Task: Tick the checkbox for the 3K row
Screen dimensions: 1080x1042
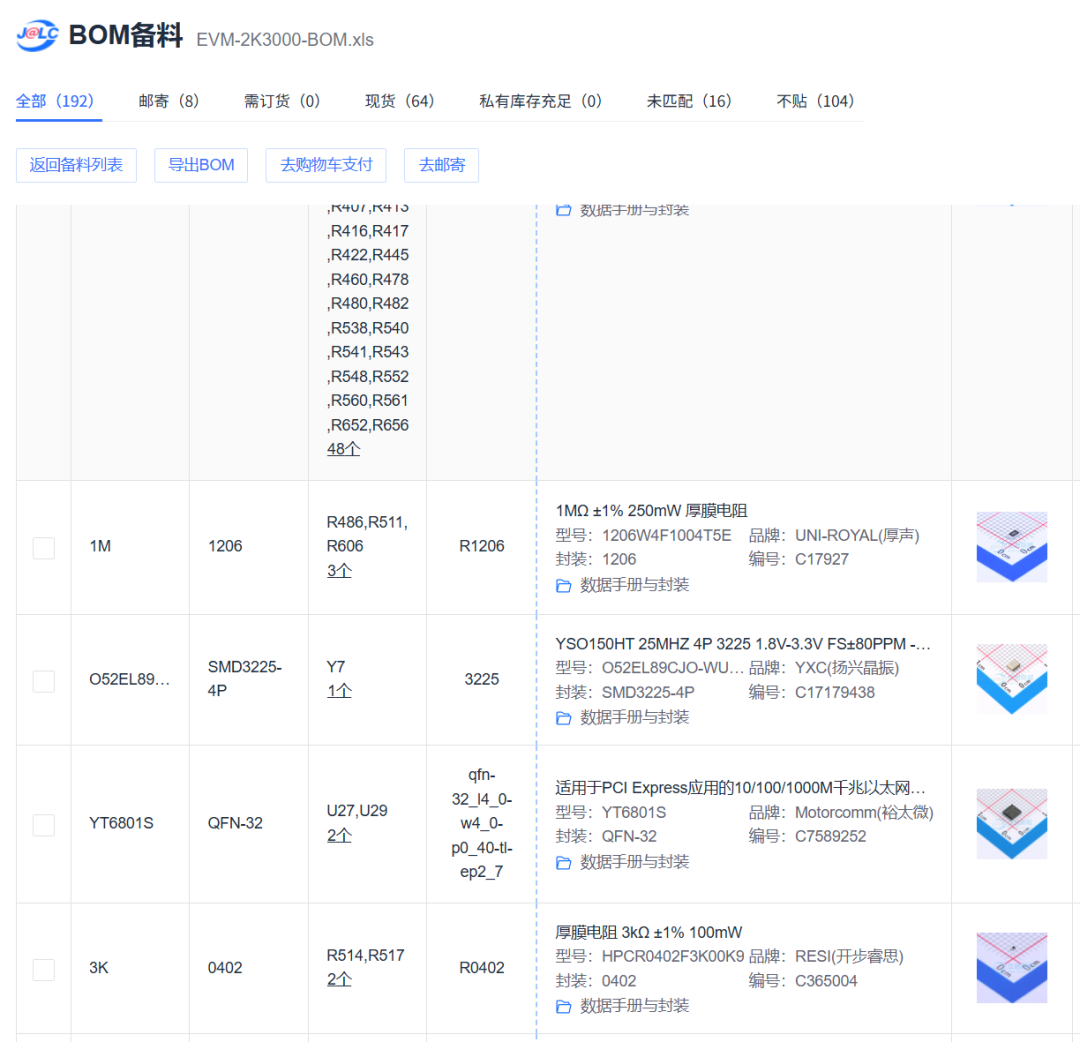Action: [x=44, y=970]
